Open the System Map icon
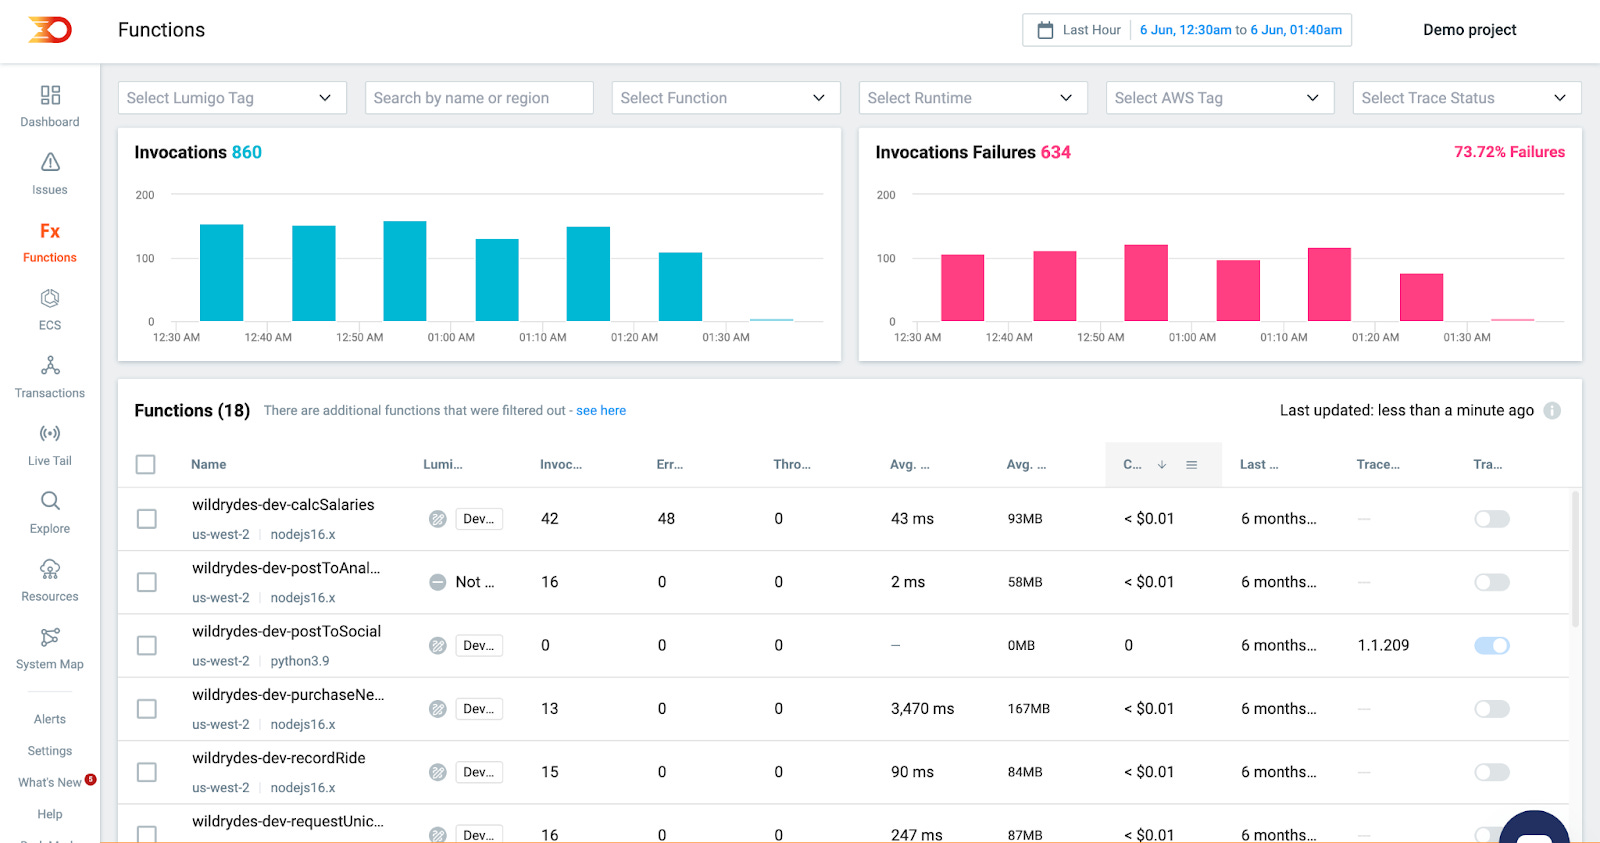 coord(50,637)
